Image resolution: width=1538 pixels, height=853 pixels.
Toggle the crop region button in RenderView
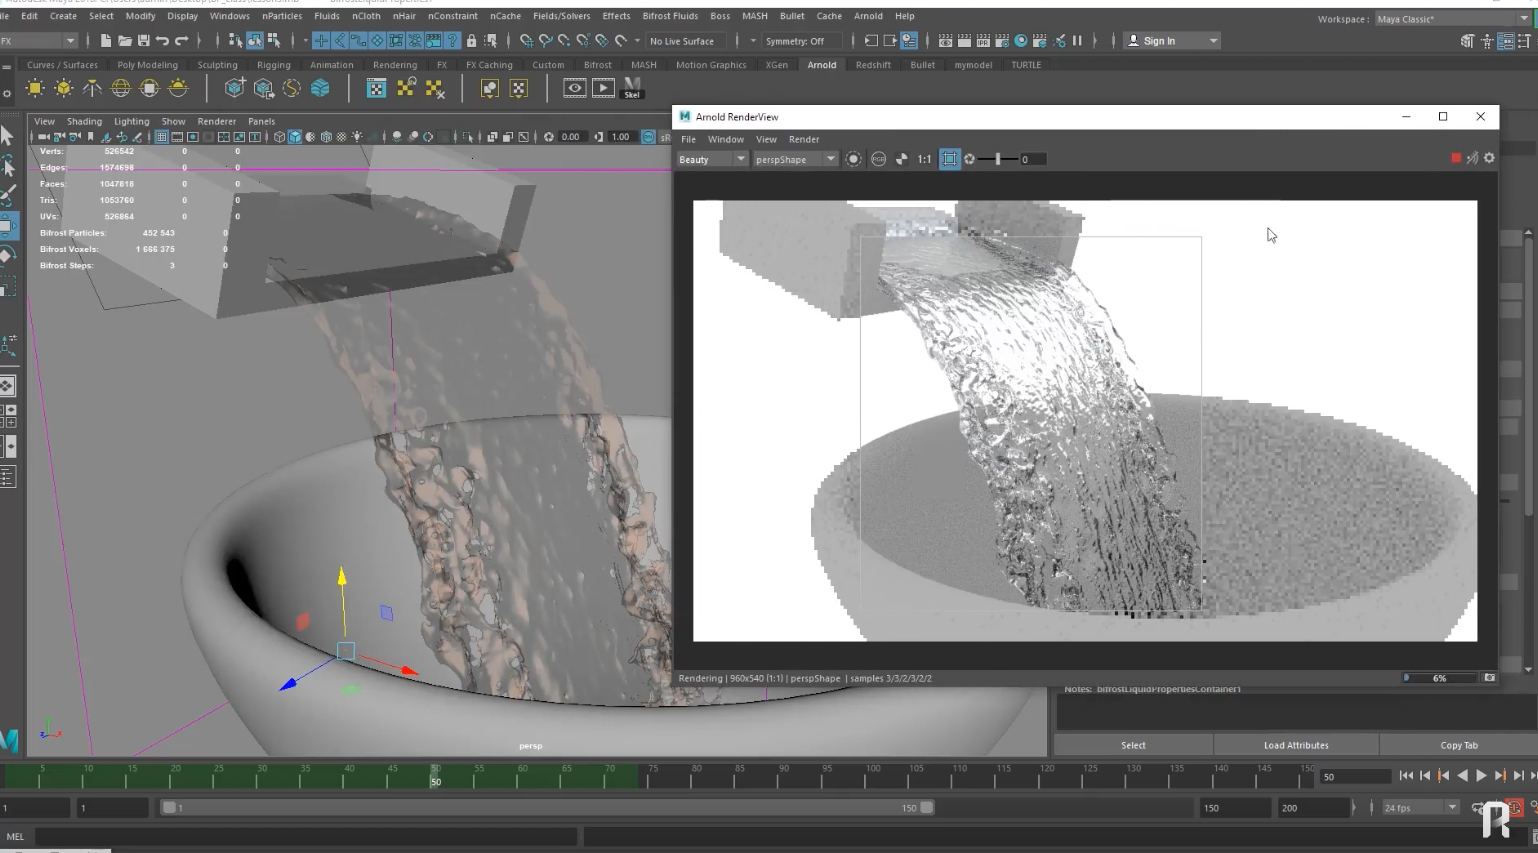click(x=949, y=159)
